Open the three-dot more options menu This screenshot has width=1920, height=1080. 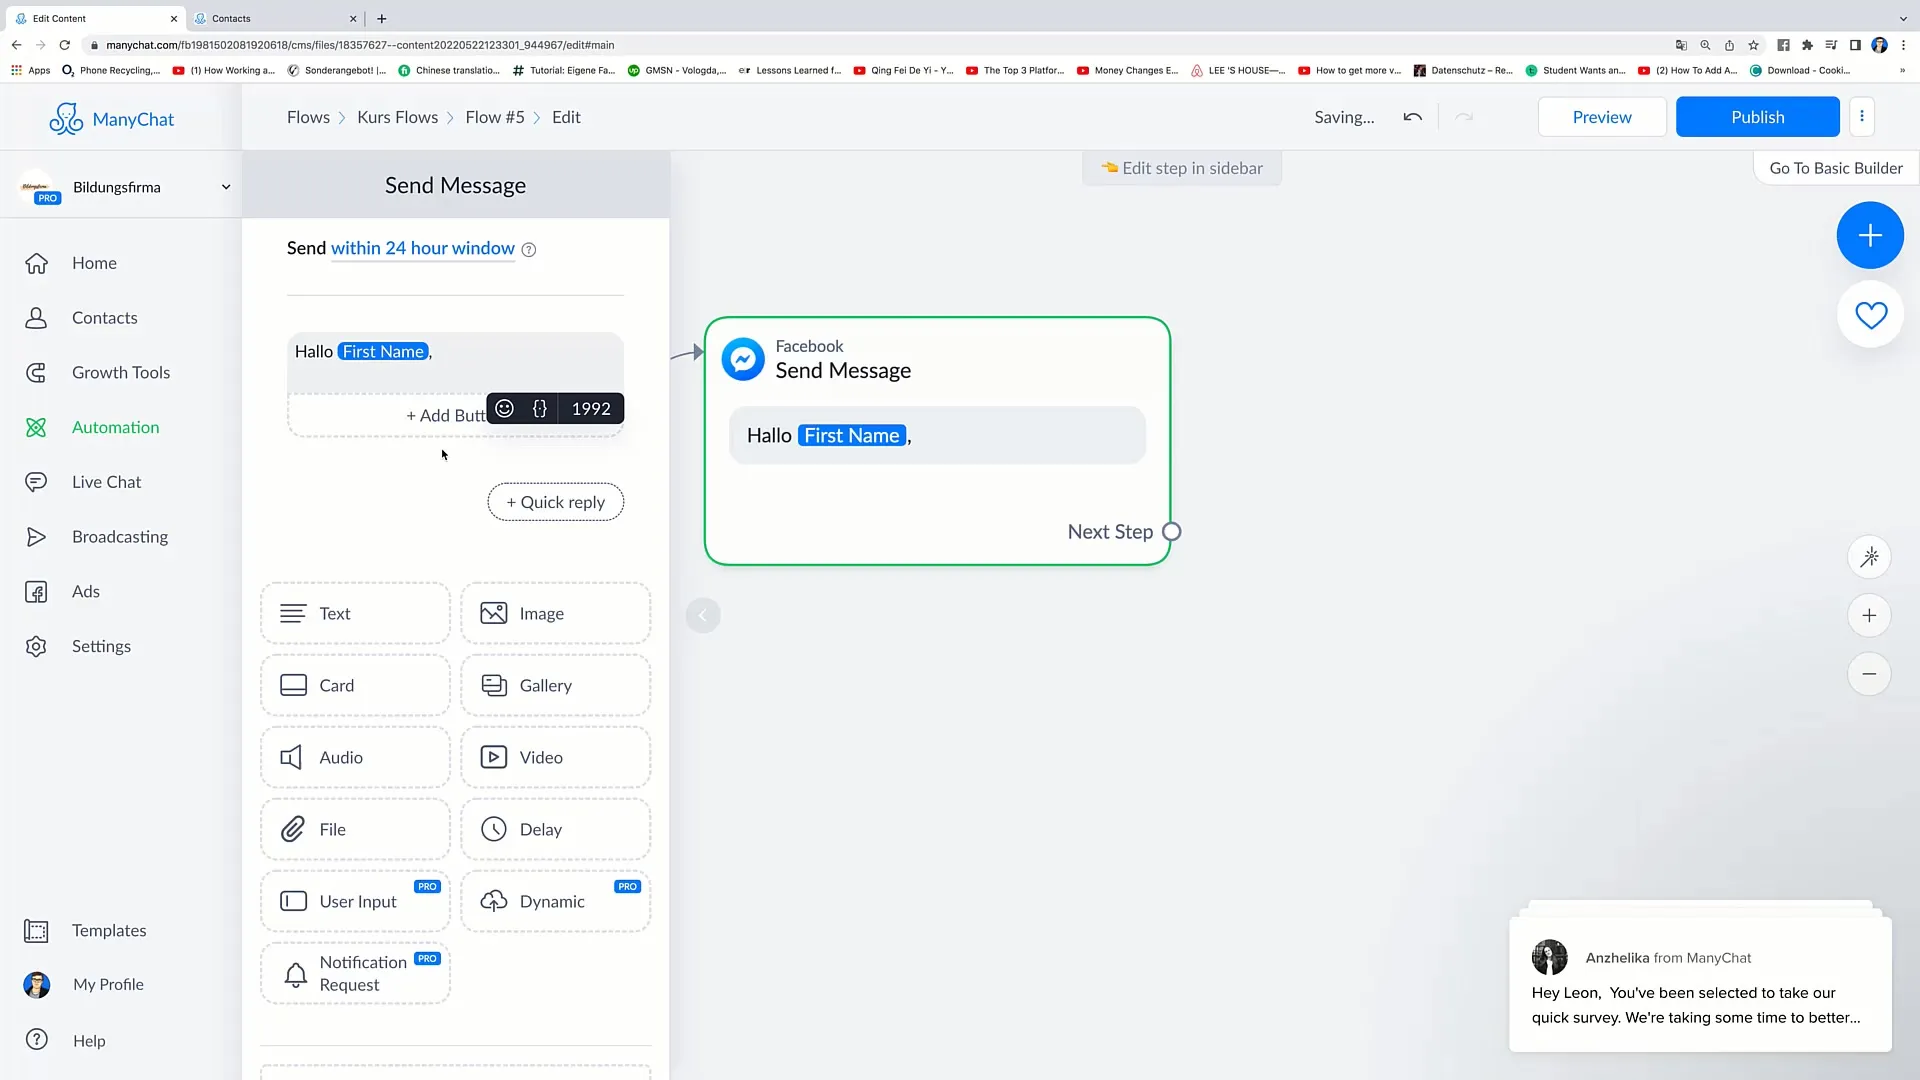point(1861,116)
